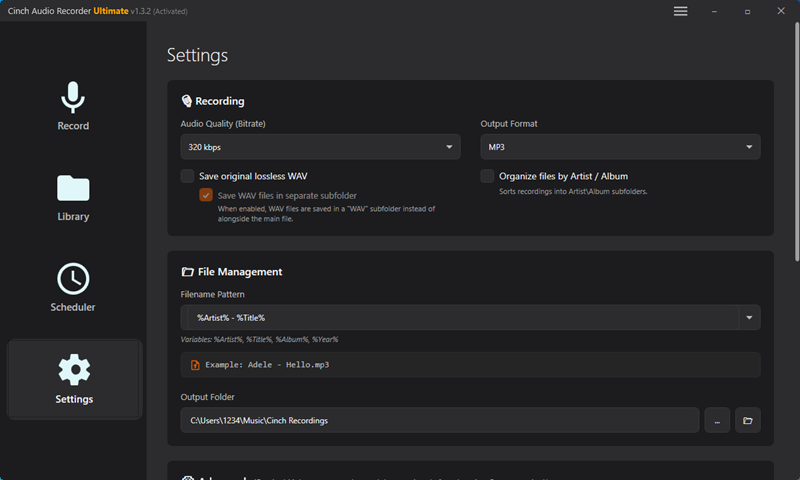This screenshot has width=800, height=480.
Task: Enable Save original lossless WAV
Action: [x=187, y=176]
